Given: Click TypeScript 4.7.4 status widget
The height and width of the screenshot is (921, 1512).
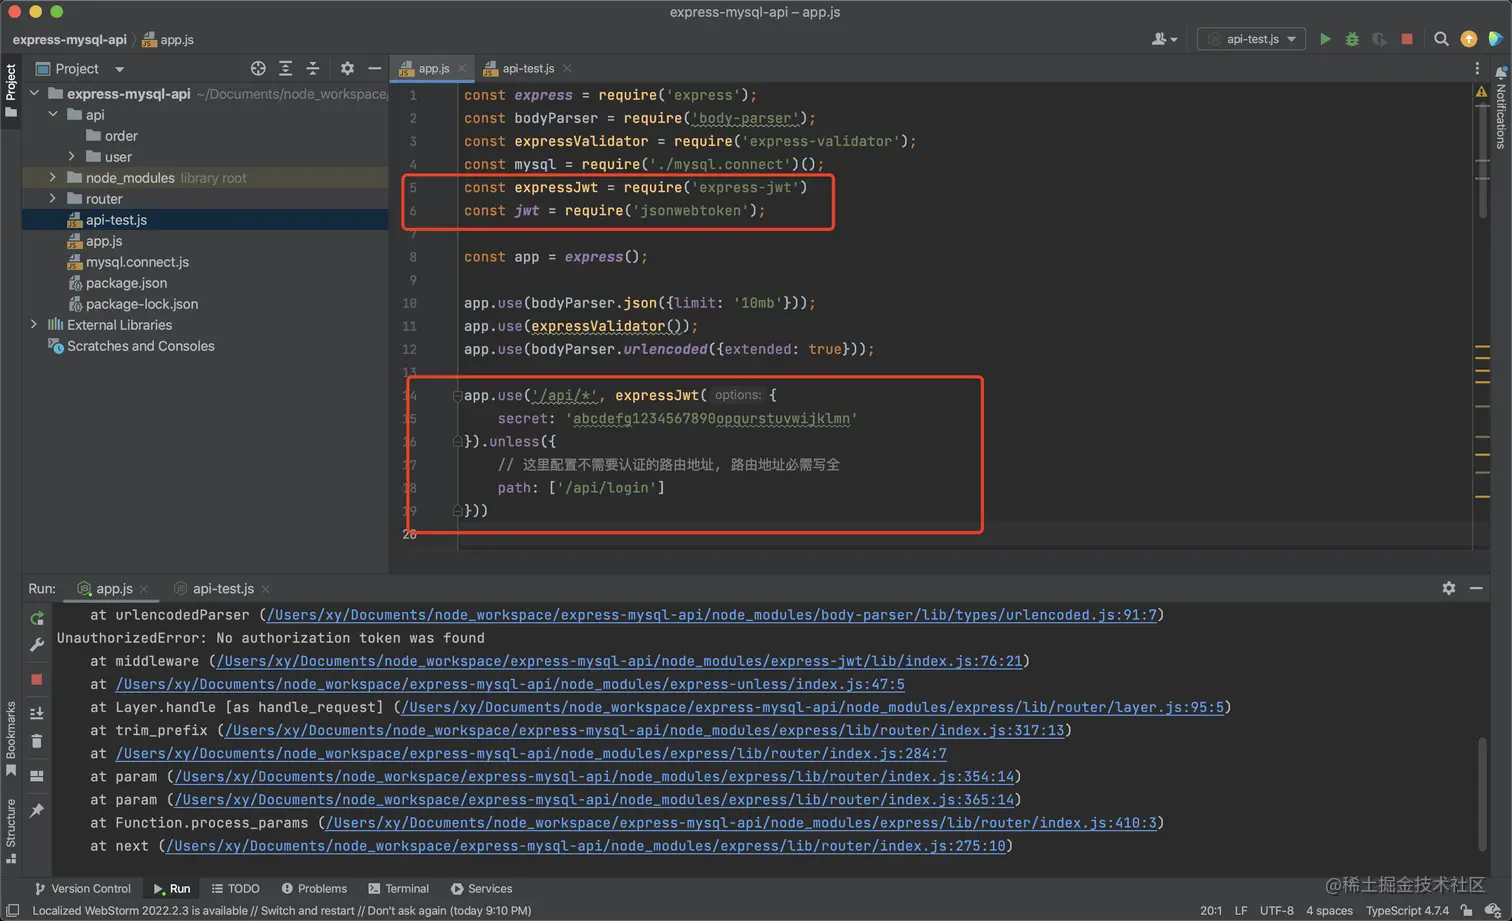Looking at the screenshot, I should pos(1407,910).
